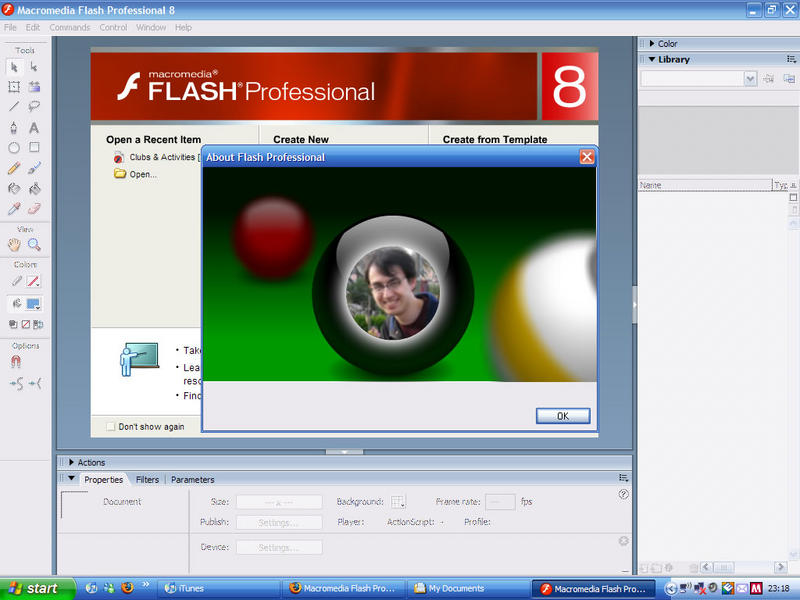Click the Size document button
Screen dimensions: 800x600
coord(279,502)
